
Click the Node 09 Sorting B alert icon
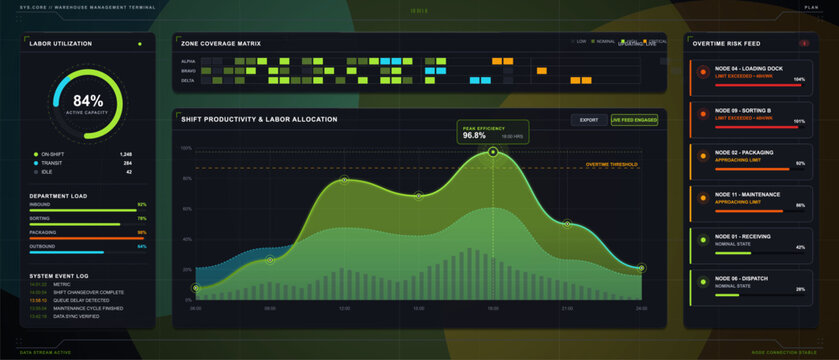(x=703, y=114)
